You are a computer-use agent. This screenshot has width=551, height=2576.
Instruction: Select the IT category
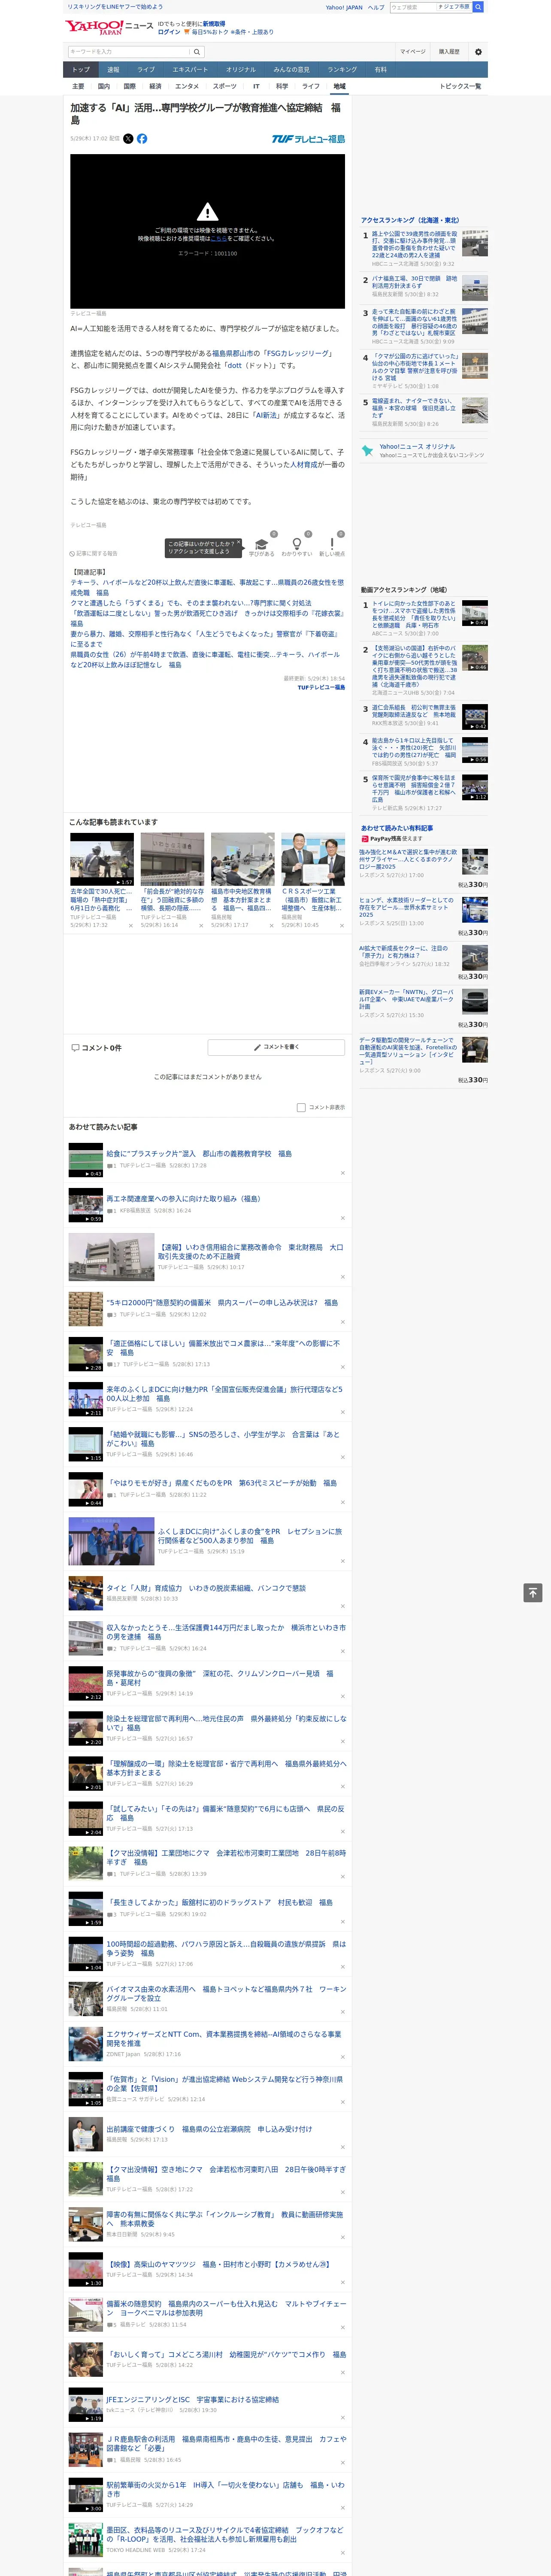pos(256,86)
